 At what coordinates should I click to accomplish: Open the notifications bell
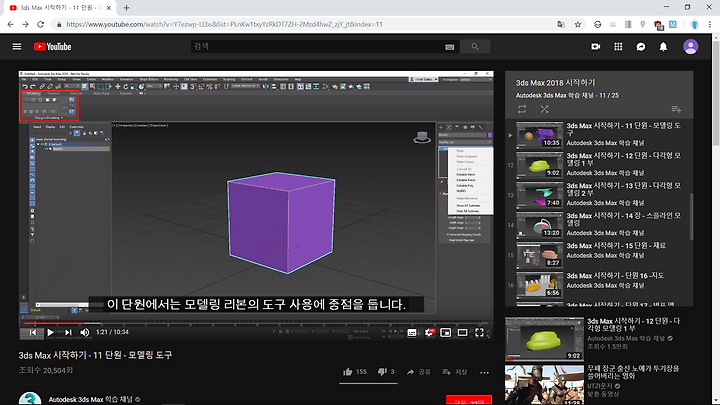663,46
